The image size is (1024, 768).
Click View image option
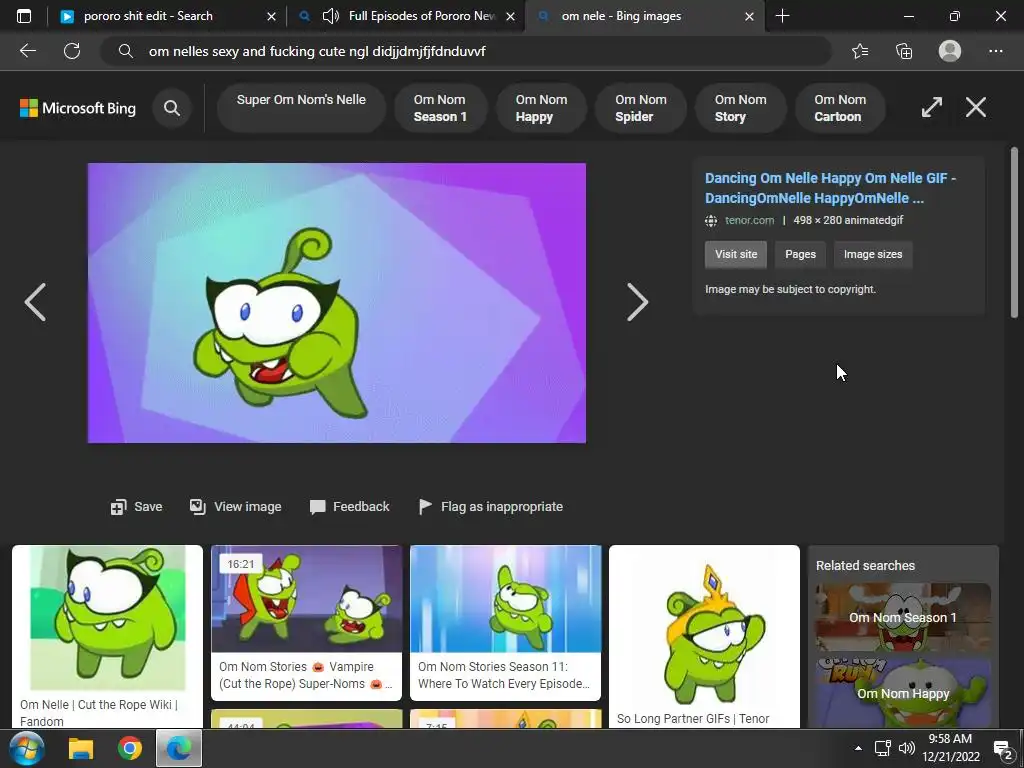pyautogui.click(x=235, y=507)
